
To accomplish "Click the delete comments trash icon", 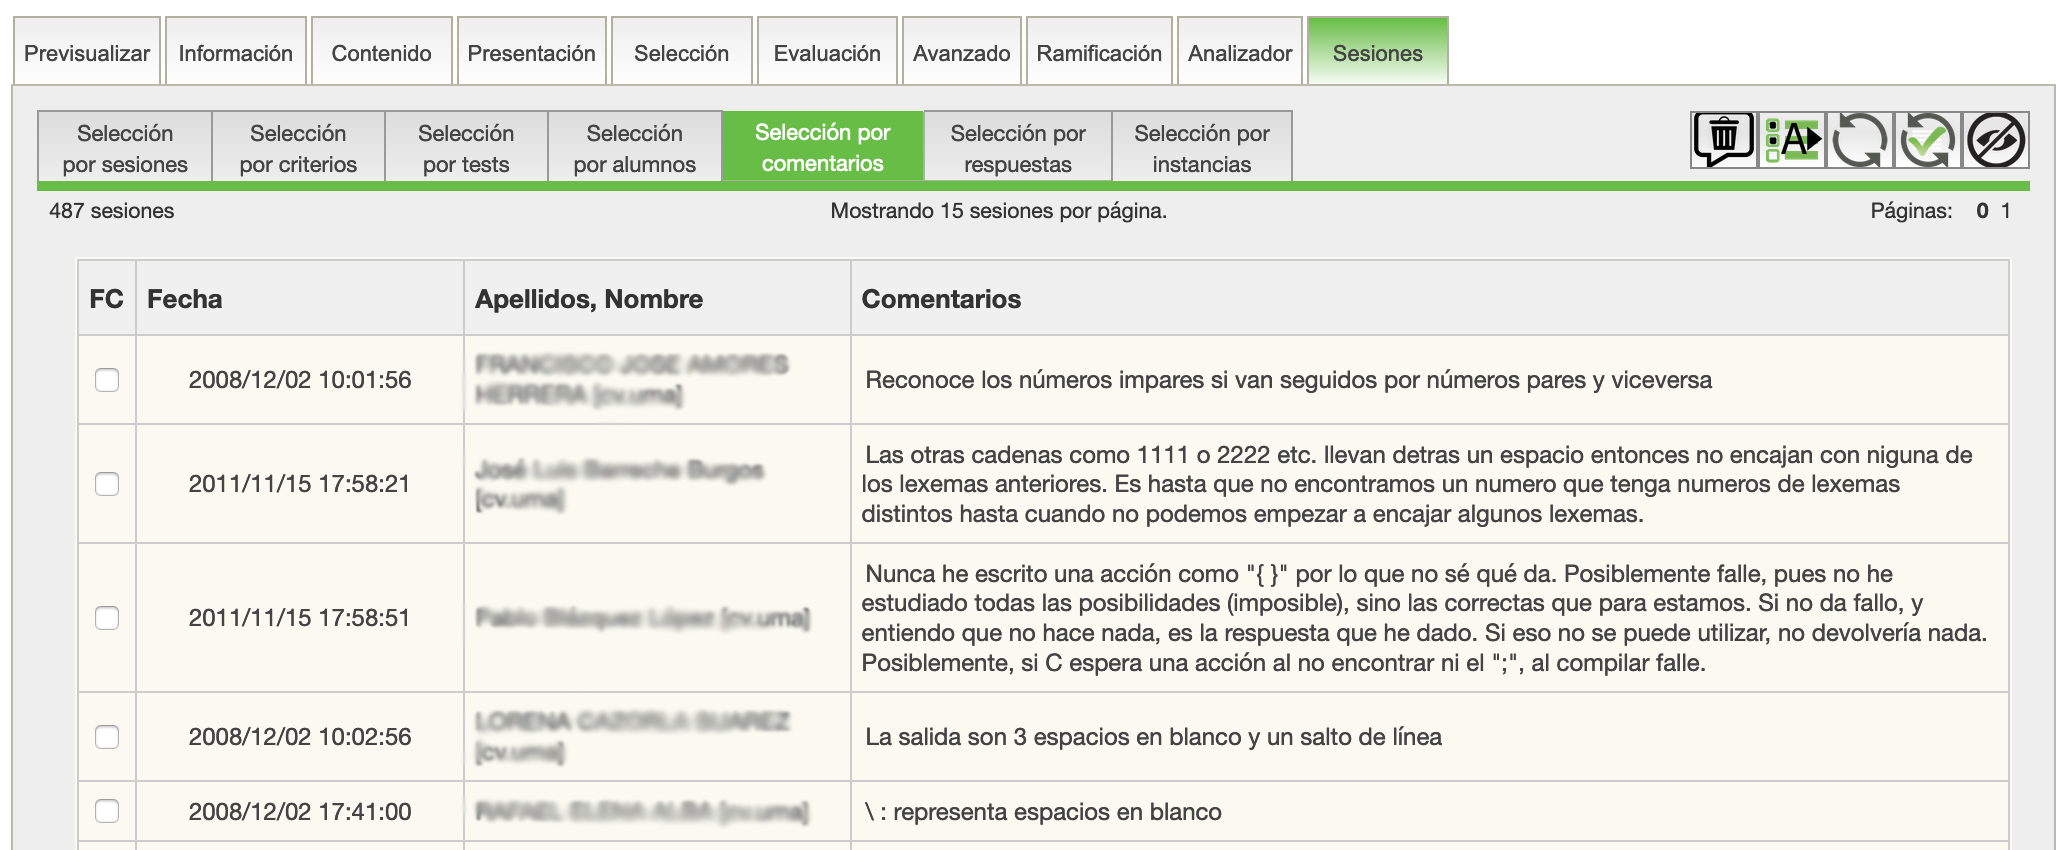I will pos(1723,140).
